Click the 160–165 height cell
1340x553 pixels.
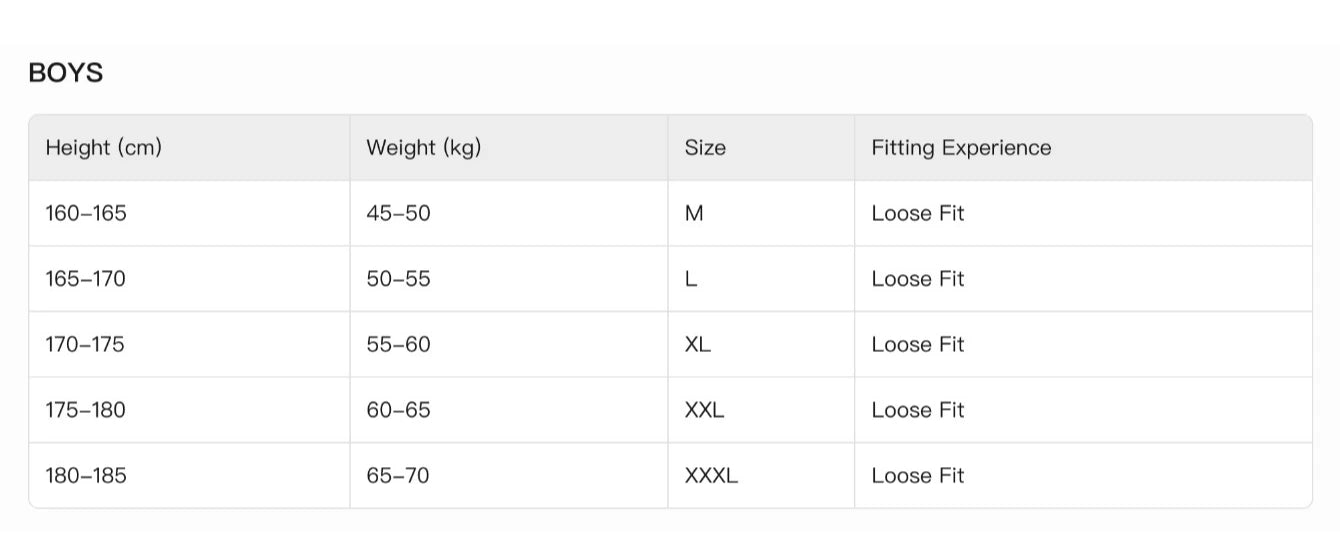[86, 213]
